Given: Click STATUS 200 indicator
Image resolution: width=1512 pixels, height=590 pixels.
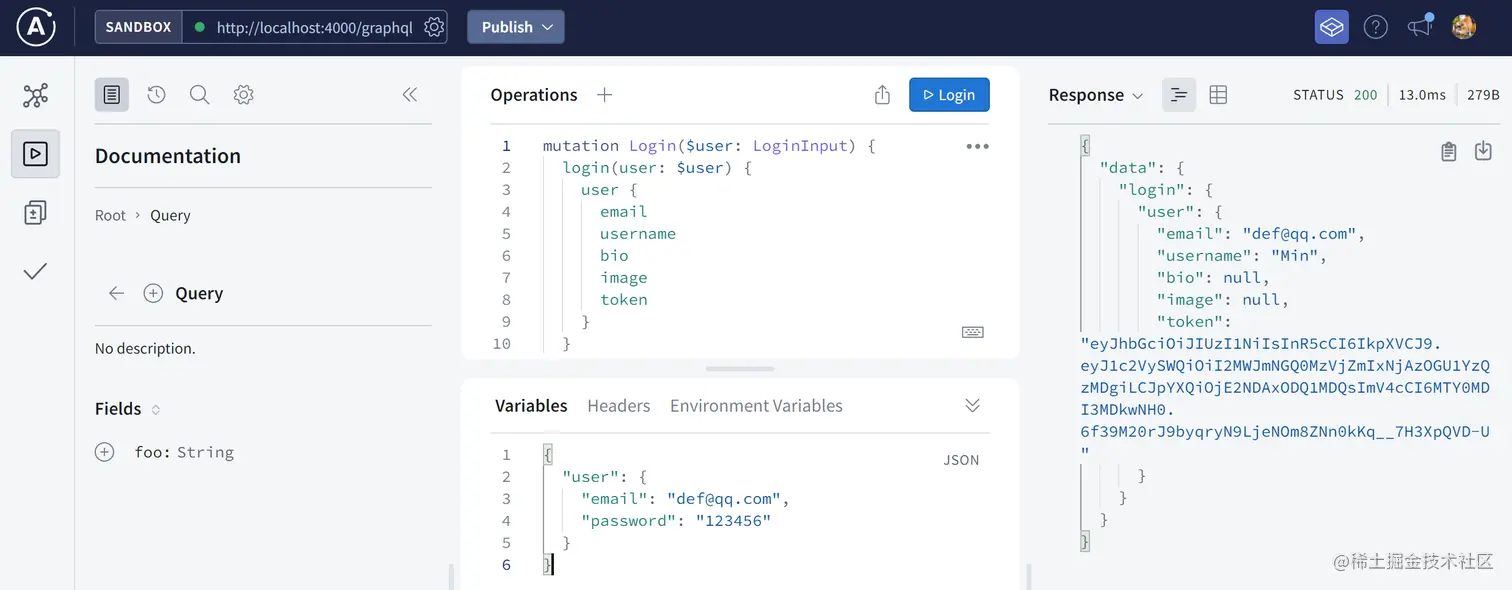Looking at the screenshot, I should [1335, 95].
